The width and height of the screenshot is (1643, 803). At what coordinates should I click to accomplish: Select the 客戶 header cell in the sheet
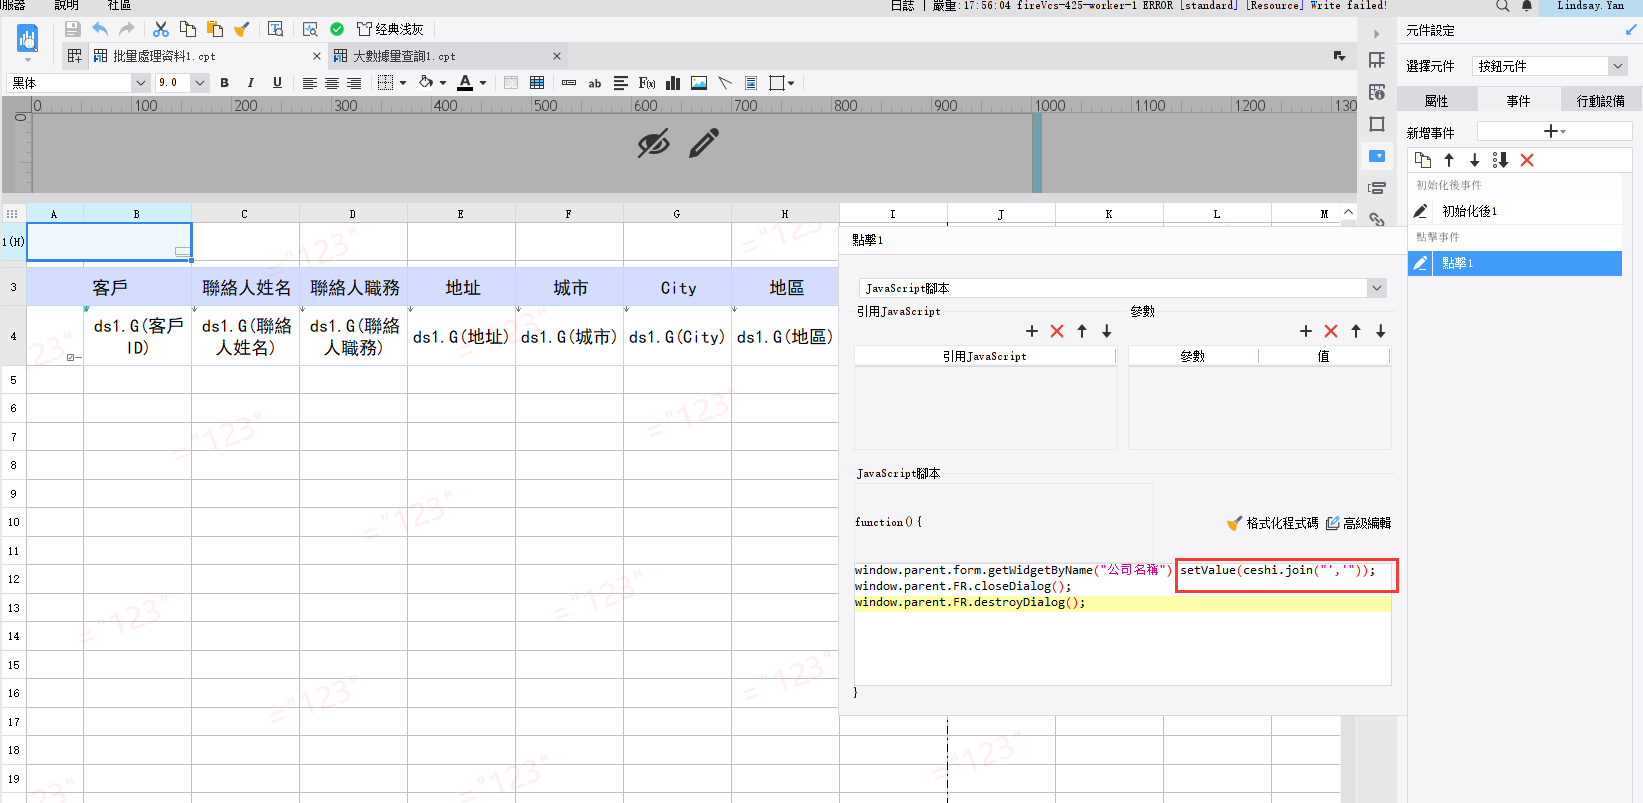tap(110, 288)
